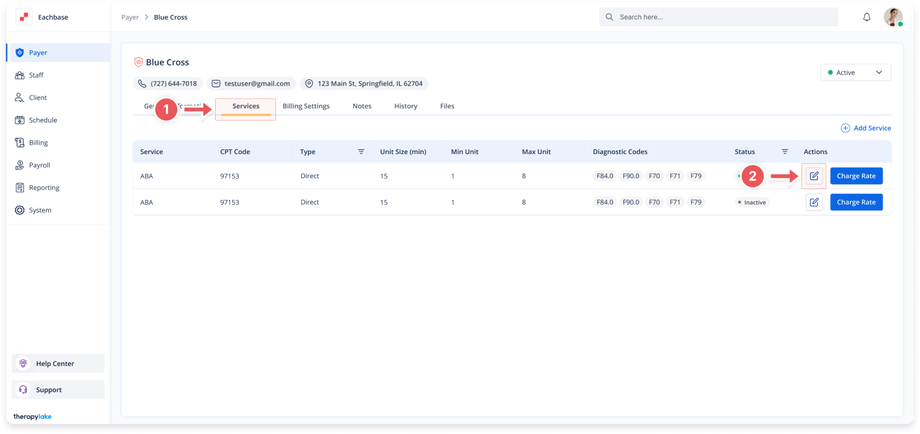Click CPT Code column header
Viewport: 920px width, 434px height.
235,152
